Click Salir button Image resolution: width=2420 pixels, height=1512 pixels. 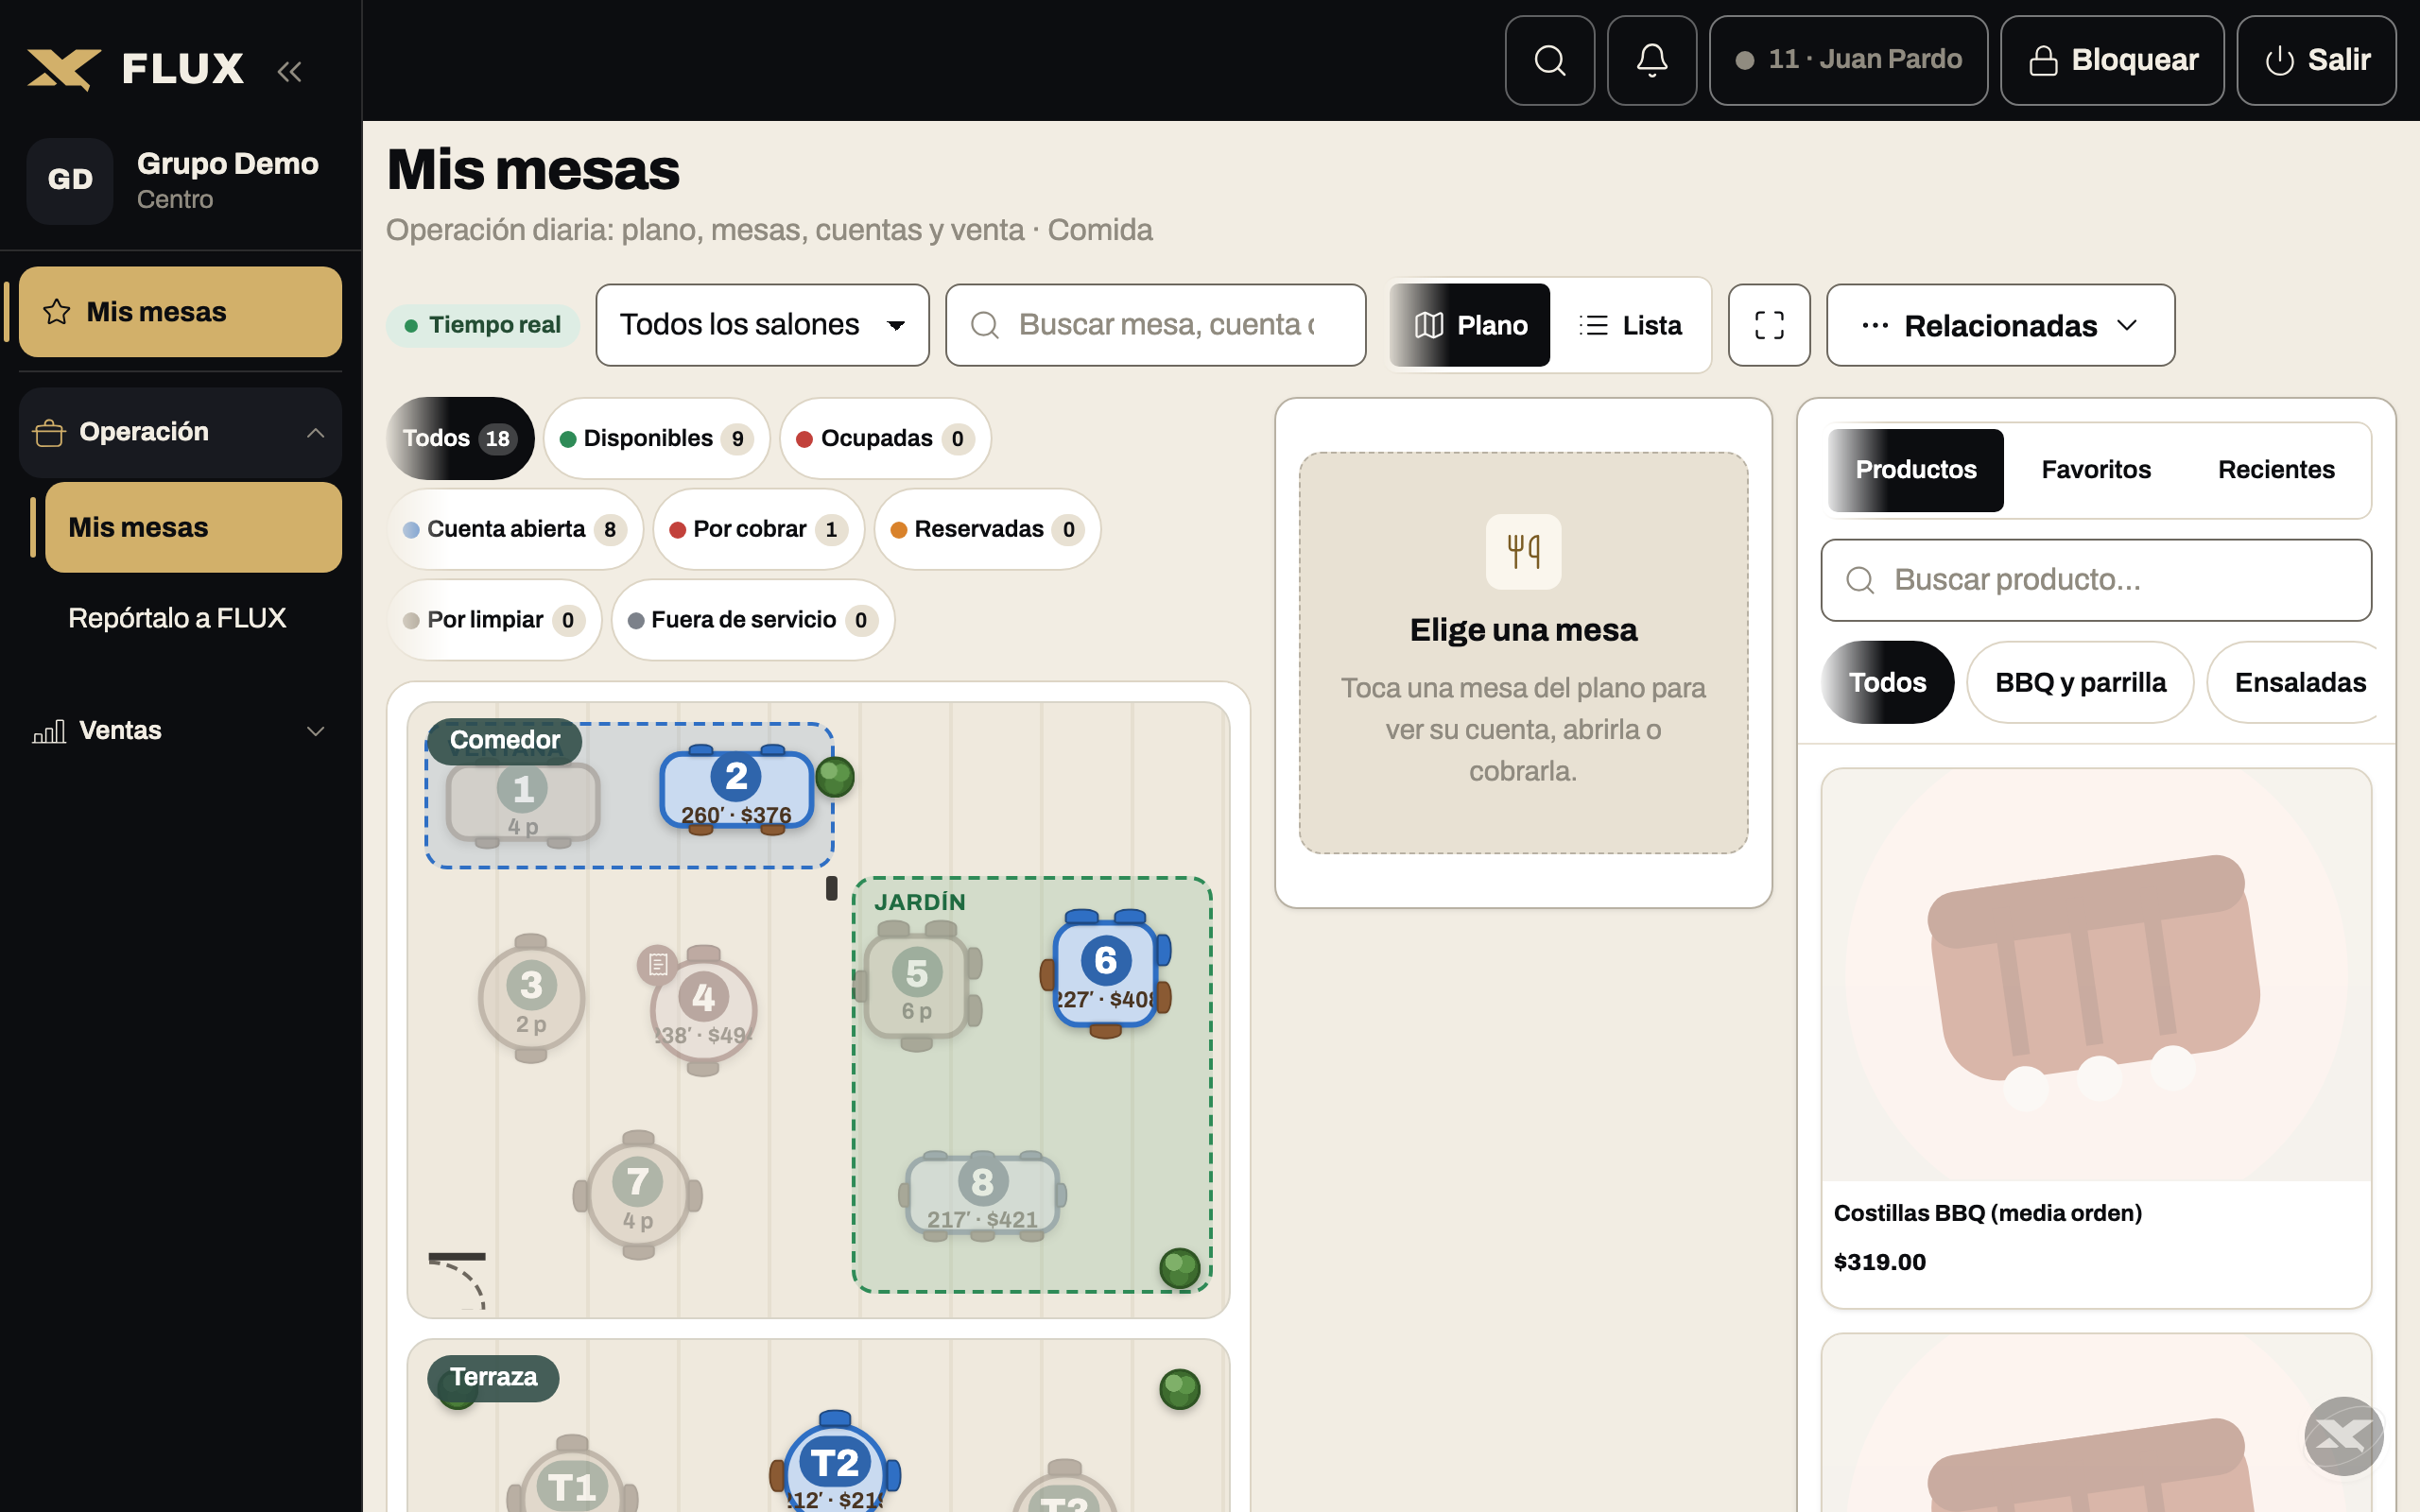click(2316, 60)
